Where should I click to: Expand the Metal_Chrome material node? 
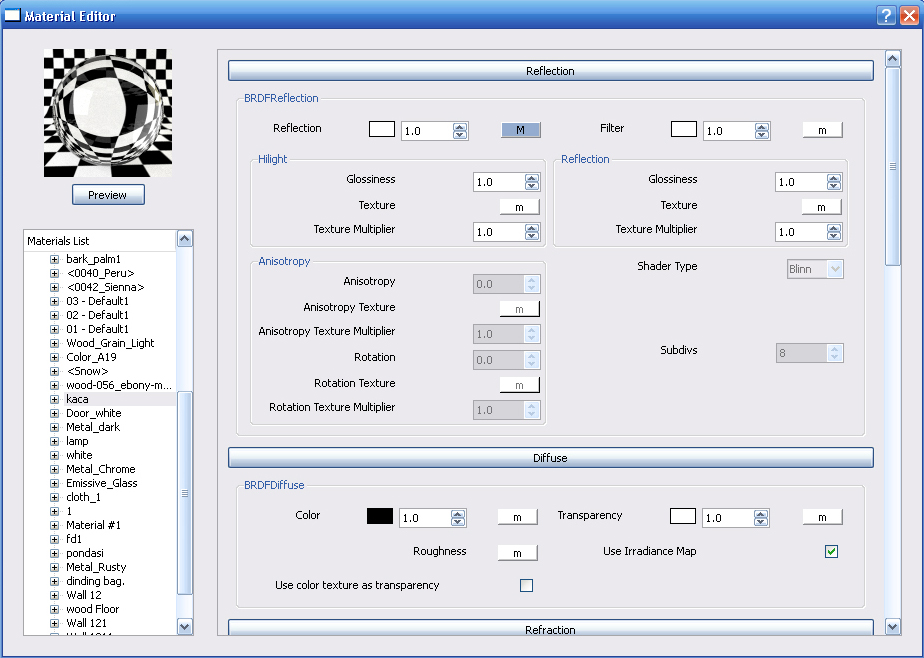click(x=54, y=469)
